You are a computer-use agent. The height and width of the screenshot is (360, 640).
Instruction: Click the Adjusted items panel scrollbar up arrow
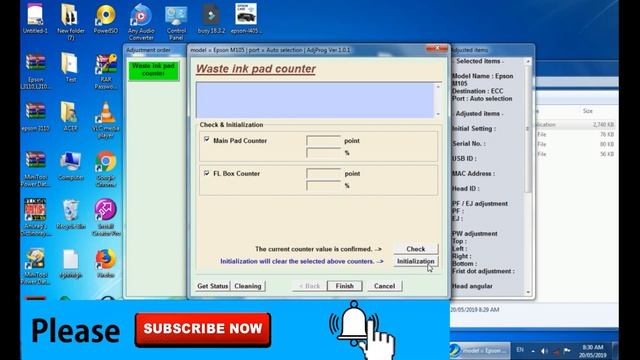point(528,61)
